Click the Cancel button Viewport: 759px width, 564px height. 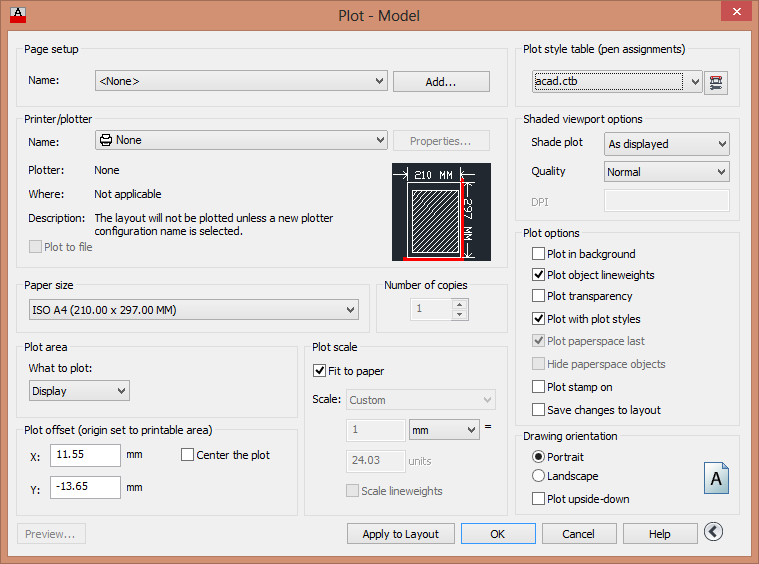pyautogui.click(x=579, y=534)
